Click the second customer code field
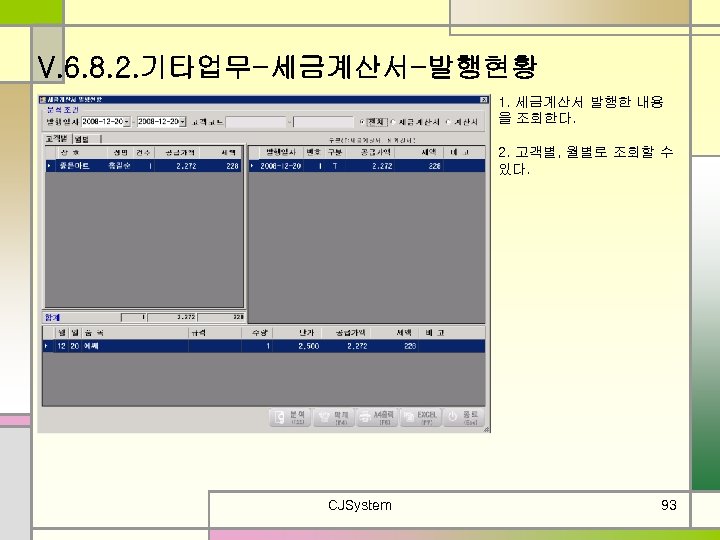720x540 pixels. (x=323, y=122)
